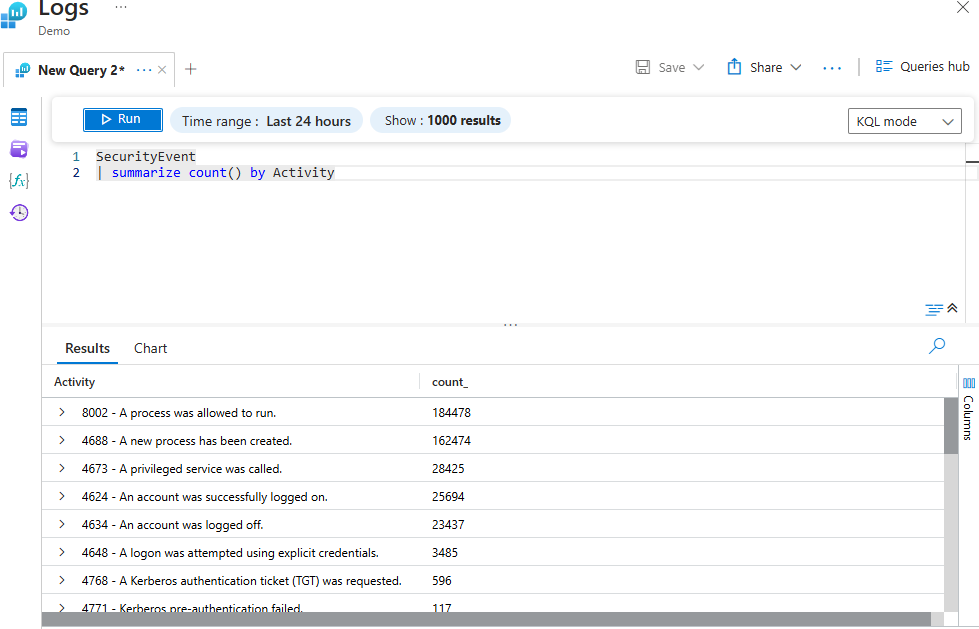Image resolution: width=979 pixels, height=629 pixels.
Task: Expand row 4648 explicit credentials logon
Action: point(62,552)
